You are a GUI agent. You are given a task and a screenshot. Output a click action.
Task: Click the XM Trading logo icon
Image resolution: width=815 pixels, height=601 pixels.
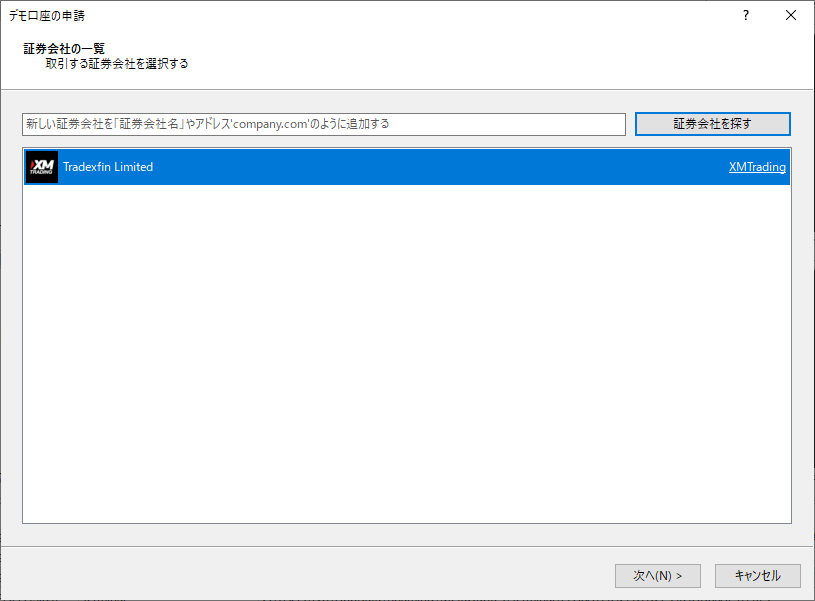(x=42, y=167)
